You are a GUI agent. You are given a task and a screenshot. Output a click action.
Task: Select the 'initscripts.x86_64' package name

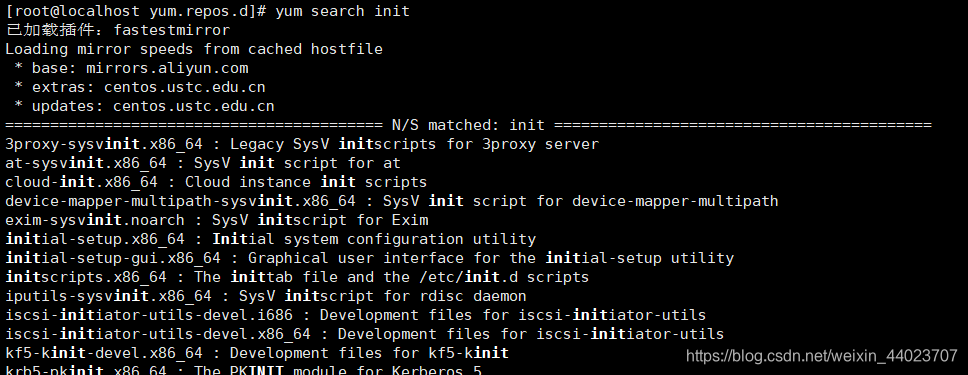(86, 277)
